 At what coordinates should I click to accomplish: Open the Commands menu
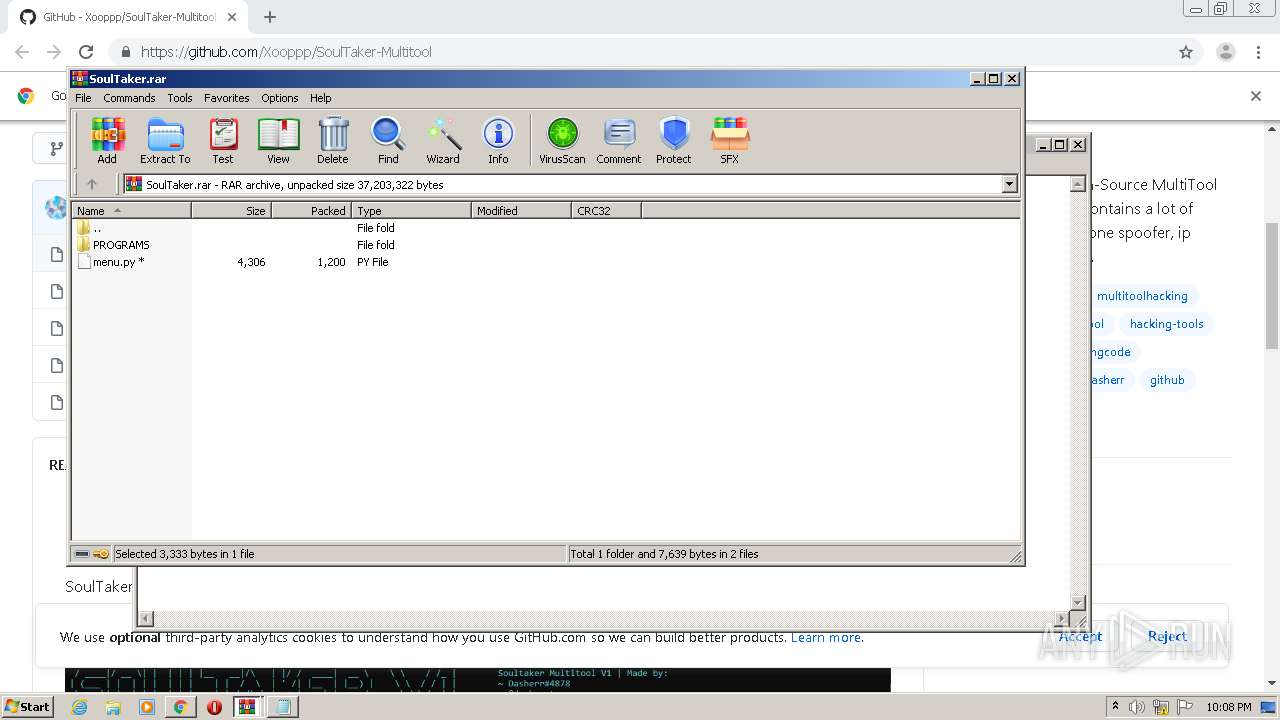pos(129,98)
